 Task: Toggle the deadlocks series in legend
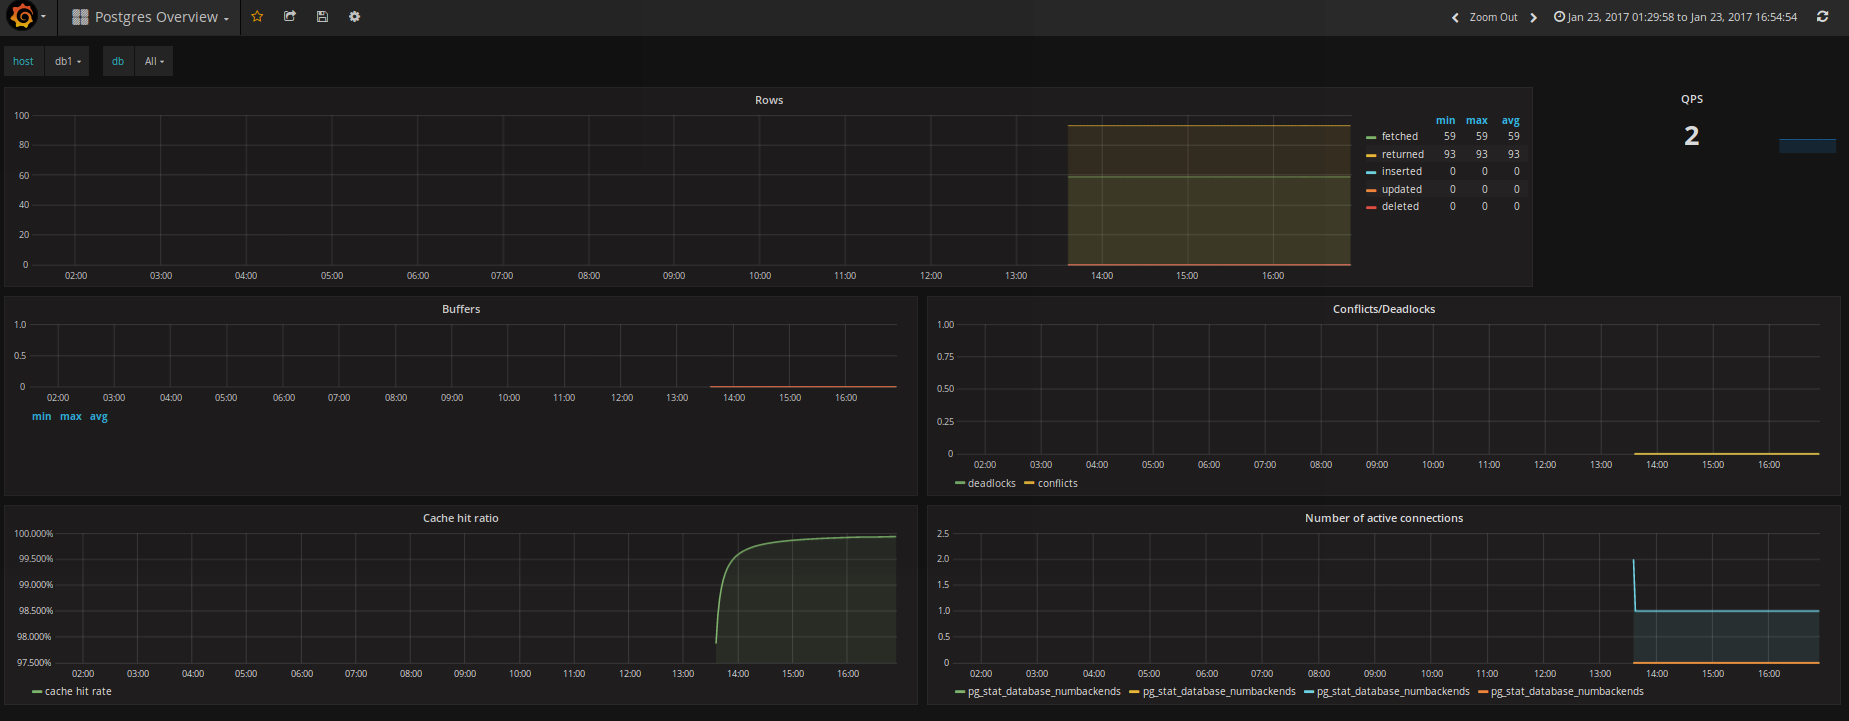[992, 483]
